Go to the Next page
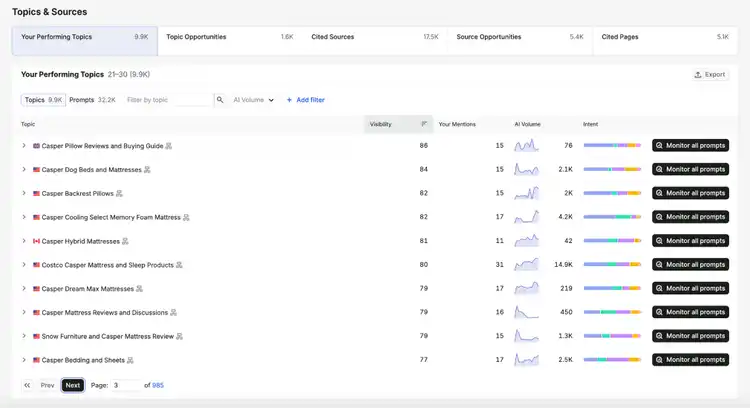 (x=73, y=385)
